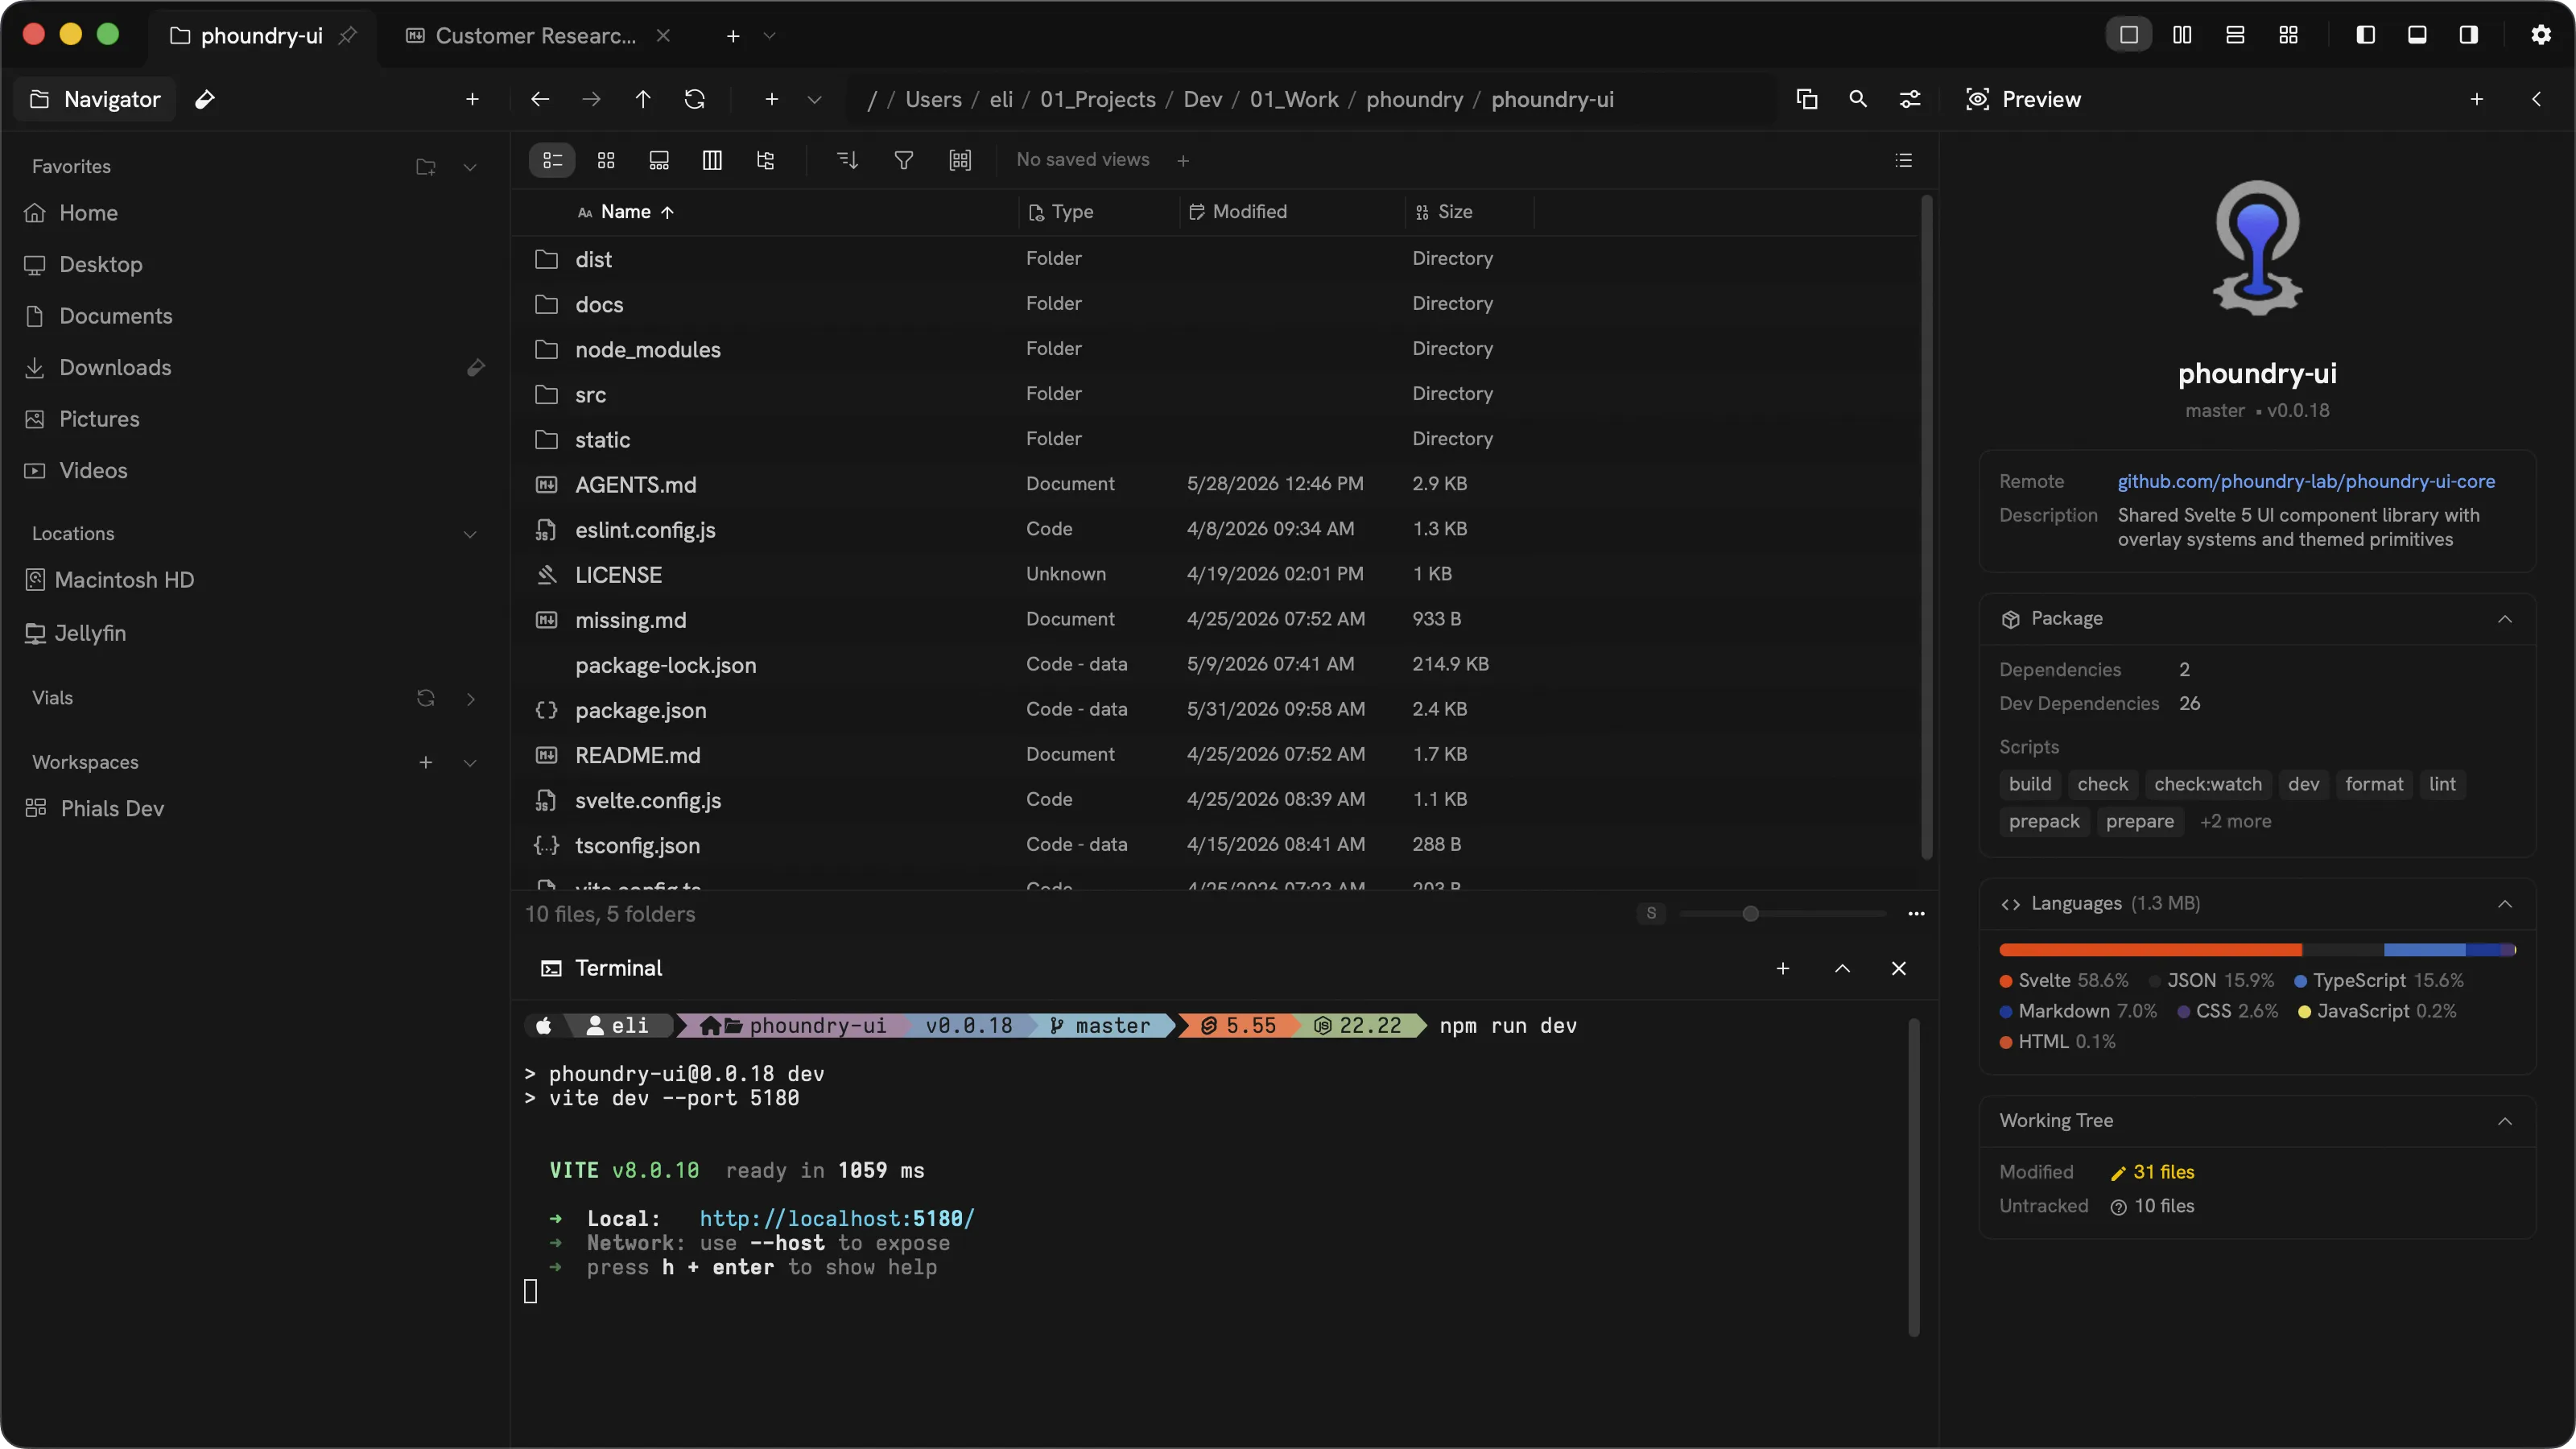Image resolution: width=2576 pixels, height=1449 pixels.
Task: Collapse the Package section
Action: pos(2504,619)
